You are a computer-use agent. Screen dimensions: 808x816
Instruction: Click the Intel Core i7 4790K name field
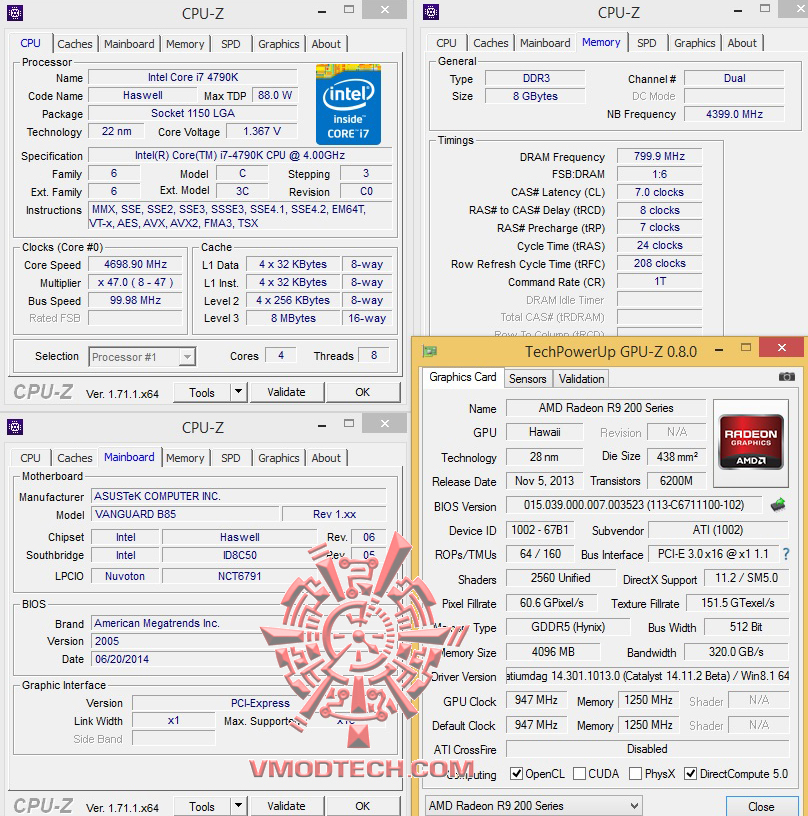coord(193,77)
